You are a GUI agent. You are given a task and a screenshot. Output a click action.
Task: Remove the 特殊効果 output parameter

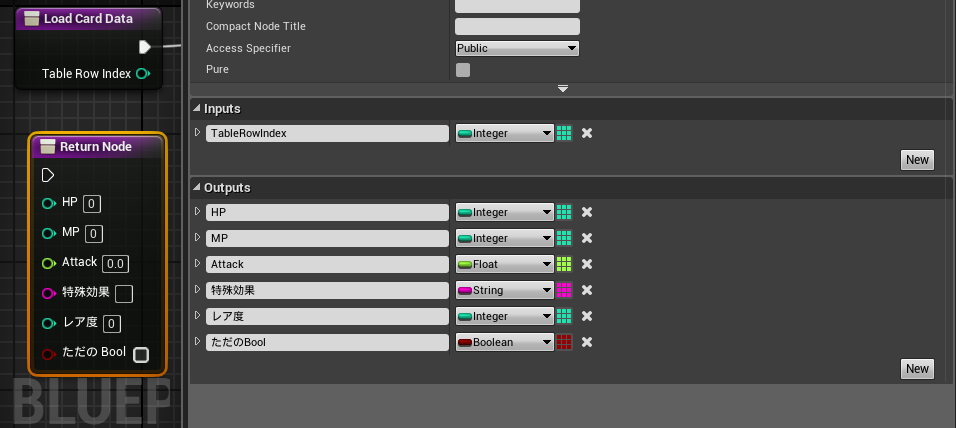coord(587,290)
